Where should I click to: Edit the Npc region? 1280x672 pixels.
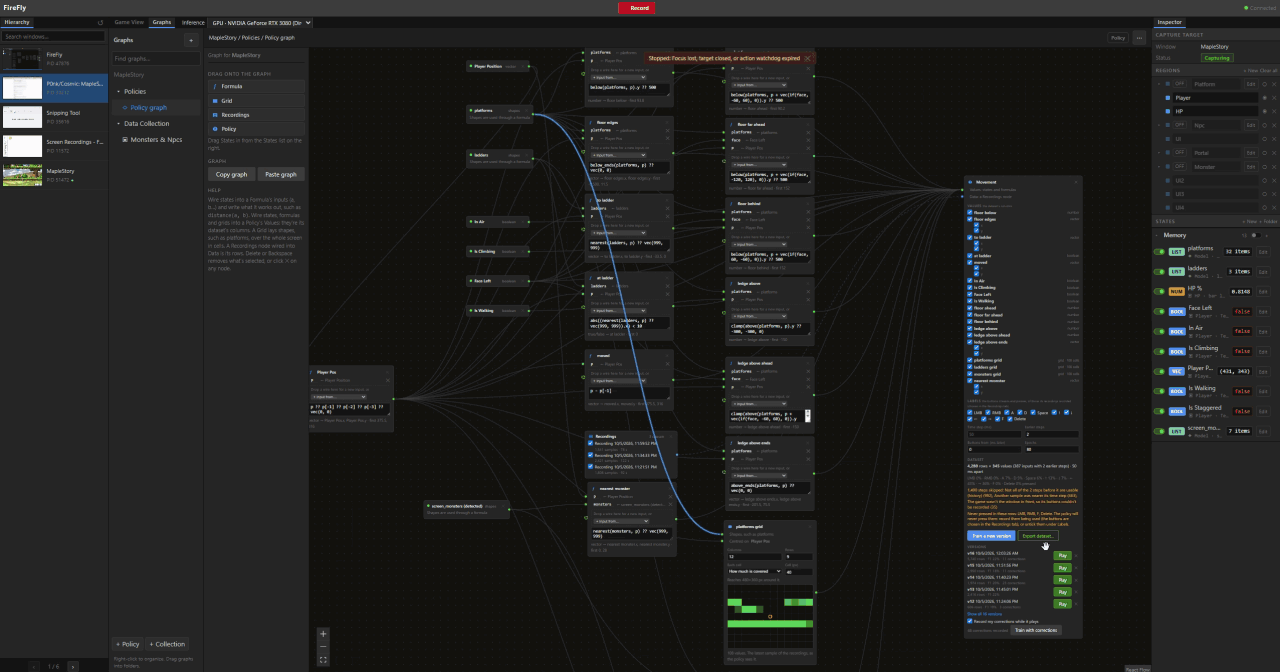click(1251, 125)
